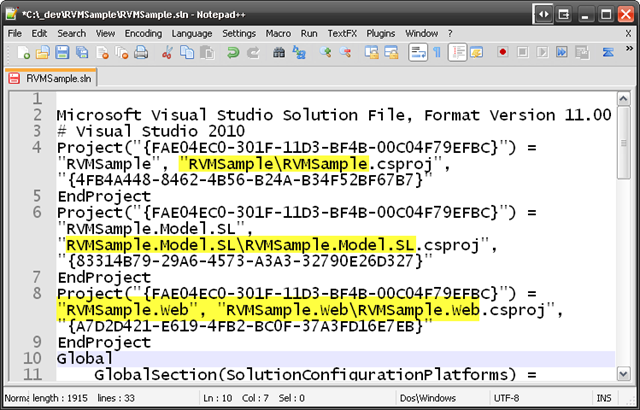Click line 10 containing the text Global
The height and width of the screenshot is (410, 640).
(71, 358)
